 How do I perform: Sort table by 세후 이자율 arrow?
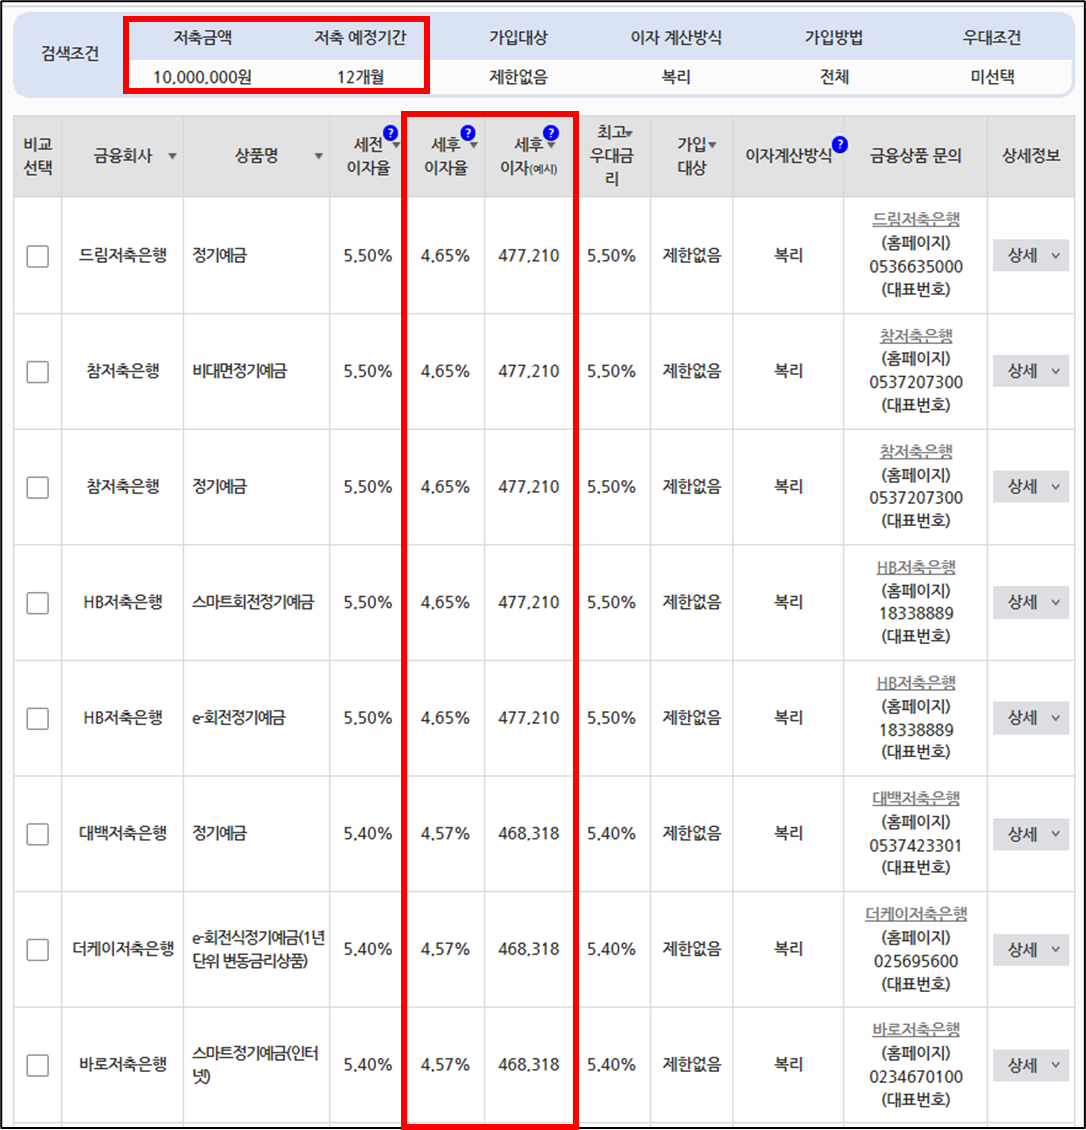473,146
